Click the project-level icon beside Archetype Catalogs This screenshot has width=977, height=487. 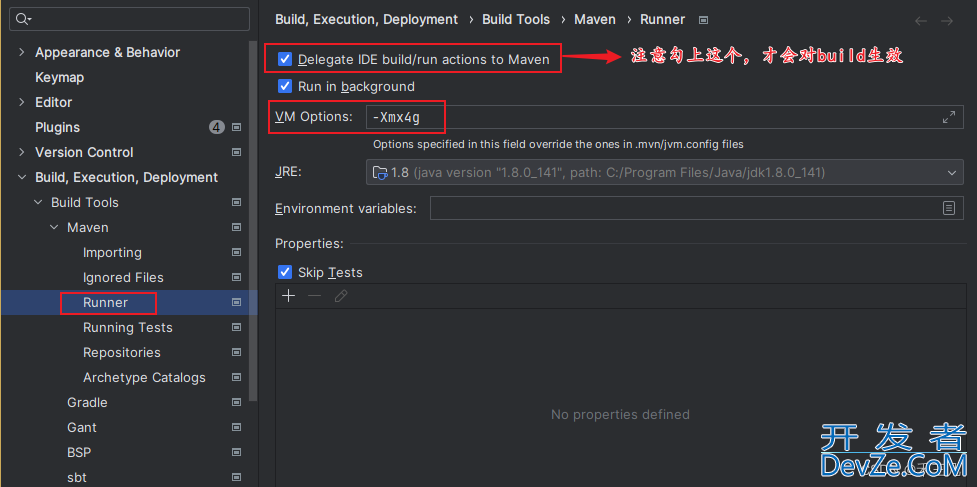coord(236,377)
